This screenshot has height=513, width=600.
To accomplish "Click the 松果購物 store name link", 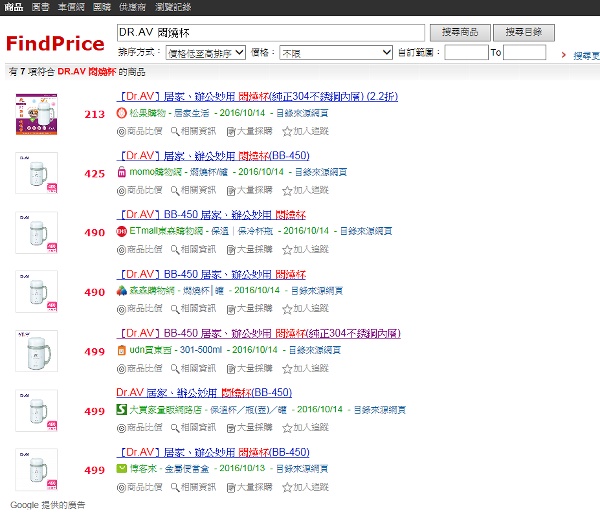I will click(148, 113).
